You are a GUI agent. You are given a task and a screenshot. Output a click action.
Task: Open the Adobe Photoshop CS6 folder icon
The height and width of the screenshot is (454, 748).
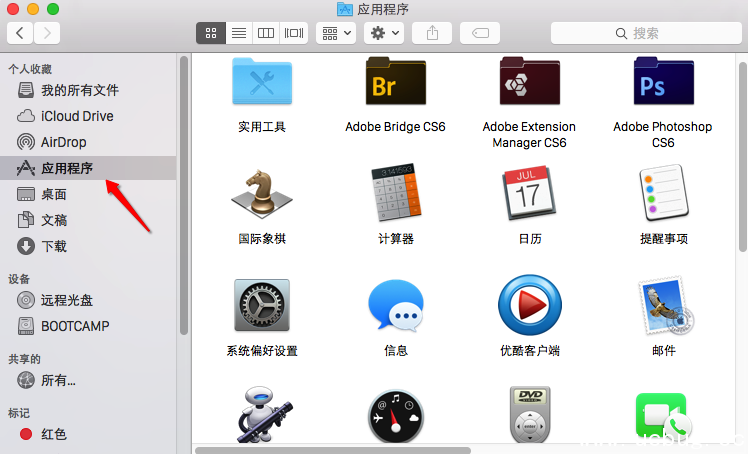pos(664,81)
